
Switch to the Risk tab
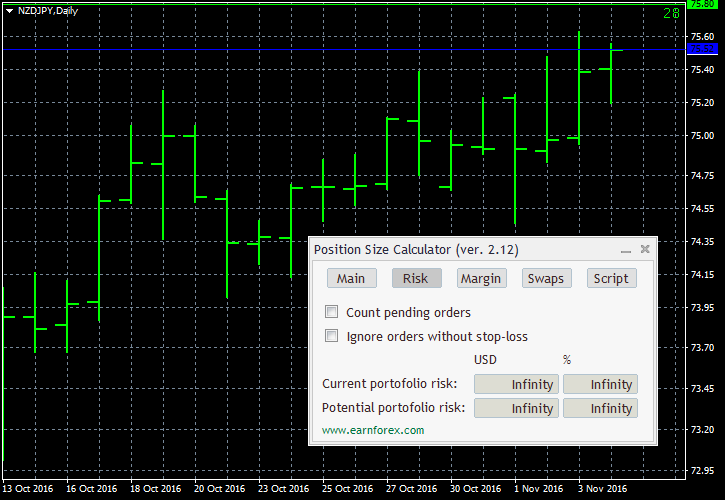pyautogui.click(x=417, y=278)
